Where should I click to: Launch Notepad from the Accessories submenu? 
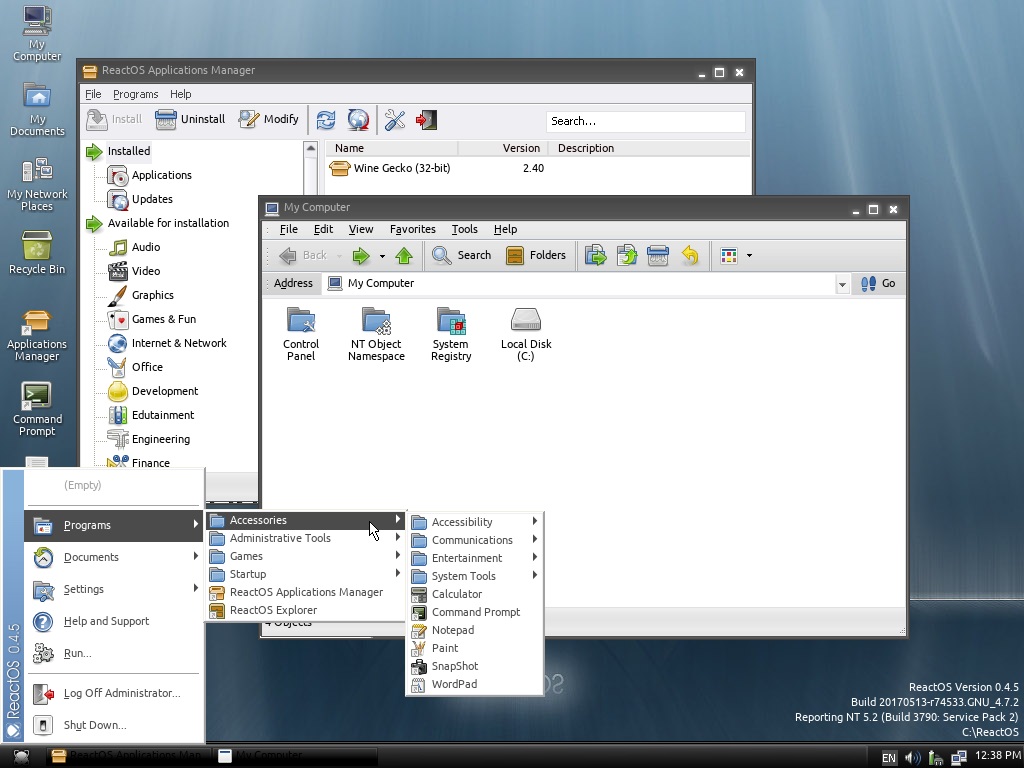tap(452, 630)
